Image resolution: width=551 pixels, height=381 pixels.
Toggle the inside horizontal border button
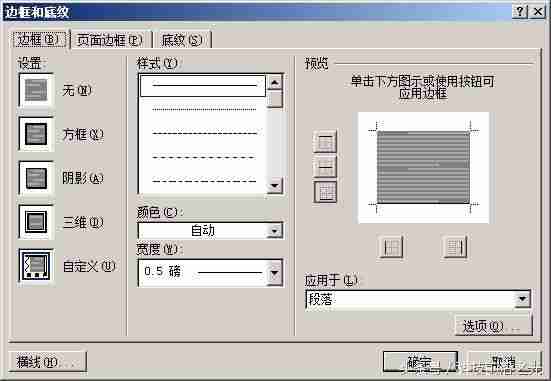pos(325,167)
